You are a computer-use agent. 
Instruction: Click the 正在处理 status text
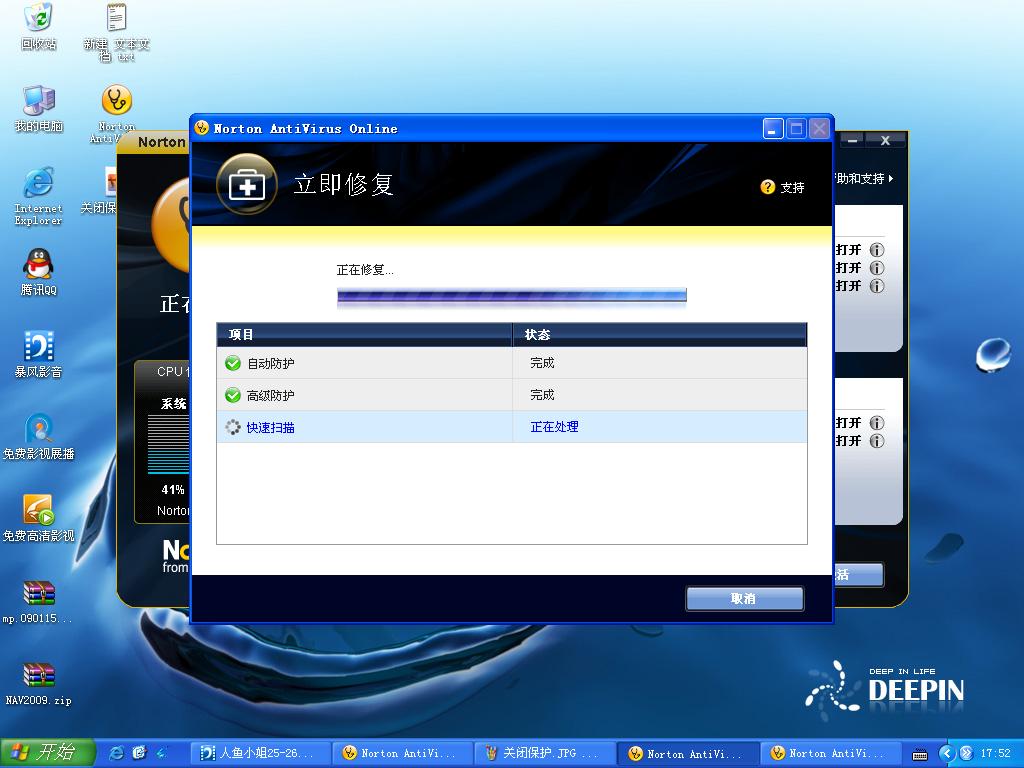click(554, 427)
